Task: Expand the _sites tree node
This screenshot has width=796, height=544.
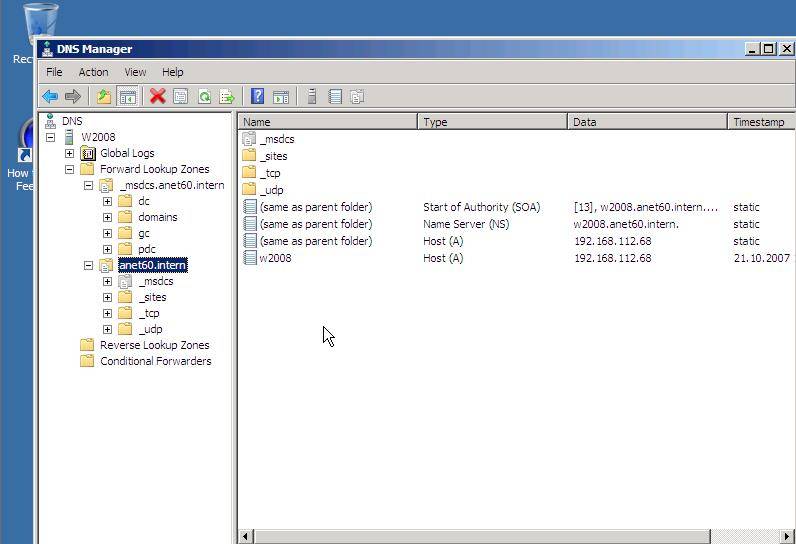Action: [107, 297]
